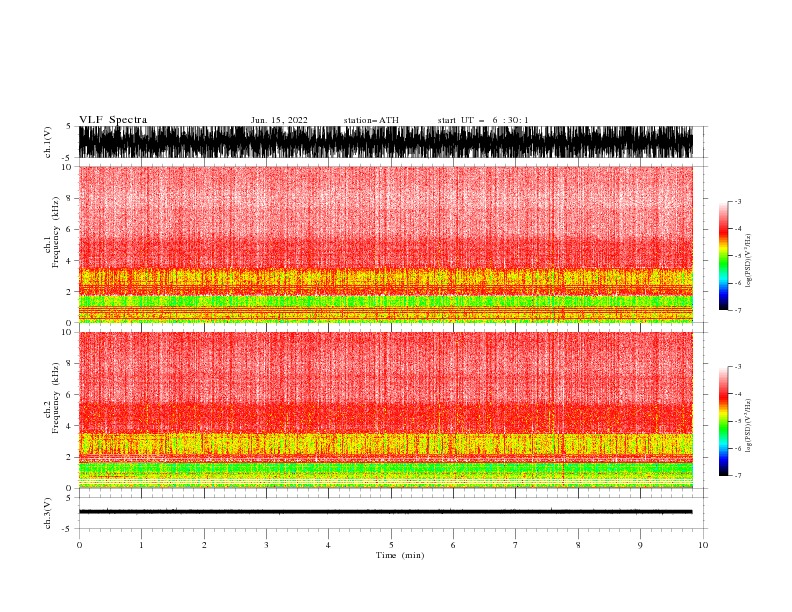Click the "6" kHz tick of ch.2 spectrogram

(x=69, y=395)
